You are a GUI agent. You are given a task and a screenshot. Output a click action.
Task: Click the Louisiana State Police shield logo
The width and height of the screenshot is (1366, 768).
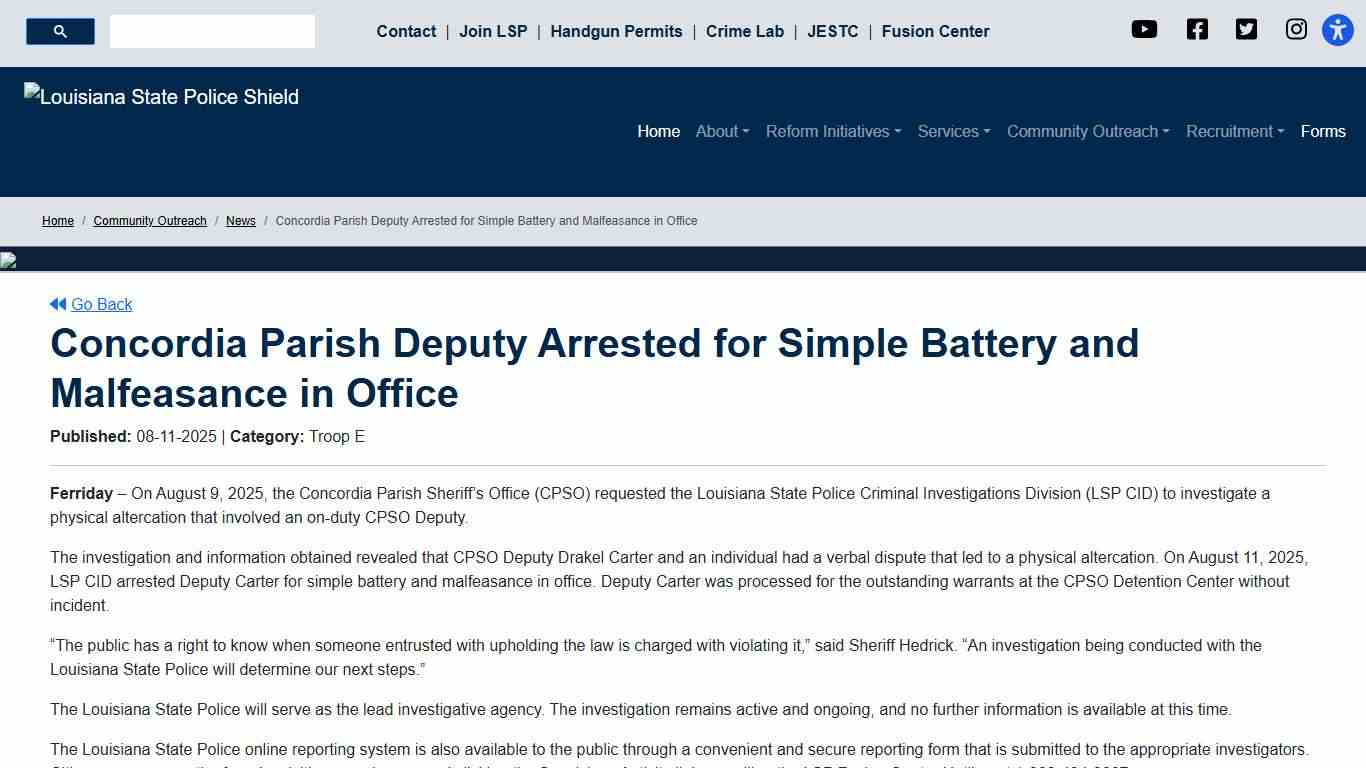point(160,96)
